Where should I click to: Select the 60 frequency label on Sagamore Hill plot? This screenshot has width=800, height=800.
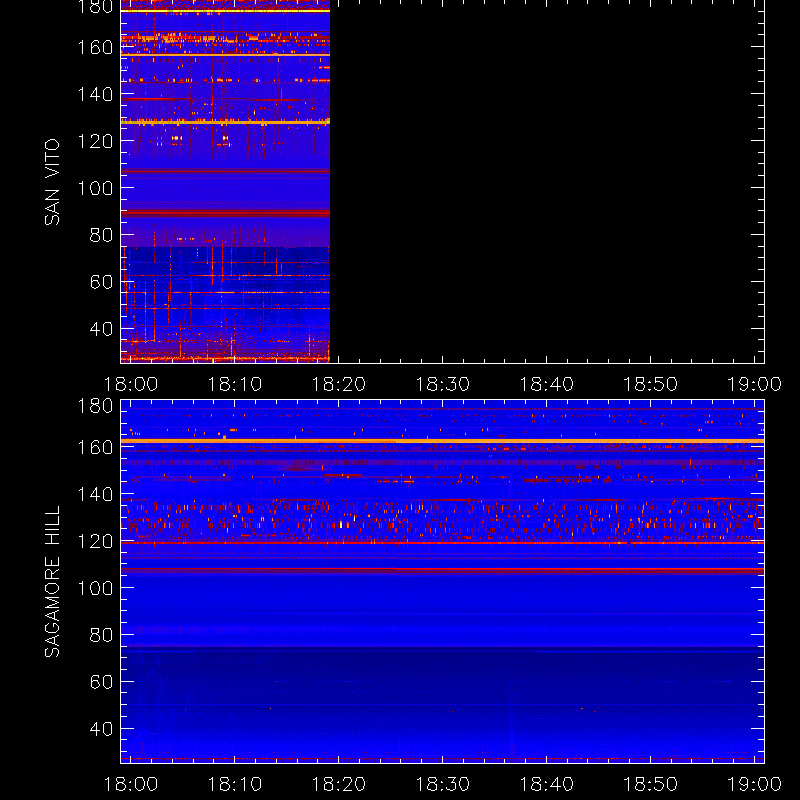101,682
